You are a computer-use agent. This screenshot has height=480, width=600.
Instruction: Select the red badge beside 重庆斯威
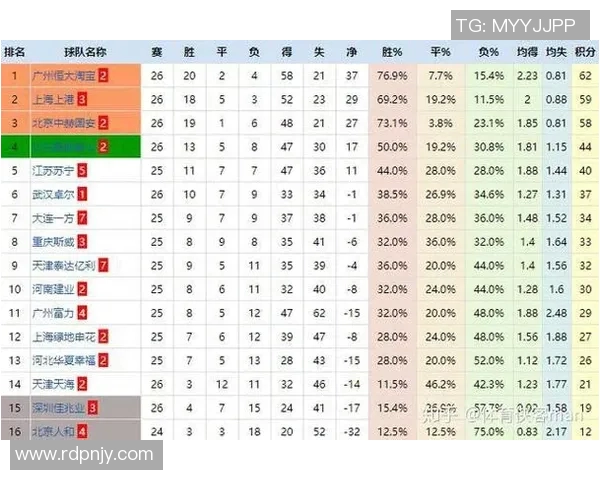tap(82, 241)
